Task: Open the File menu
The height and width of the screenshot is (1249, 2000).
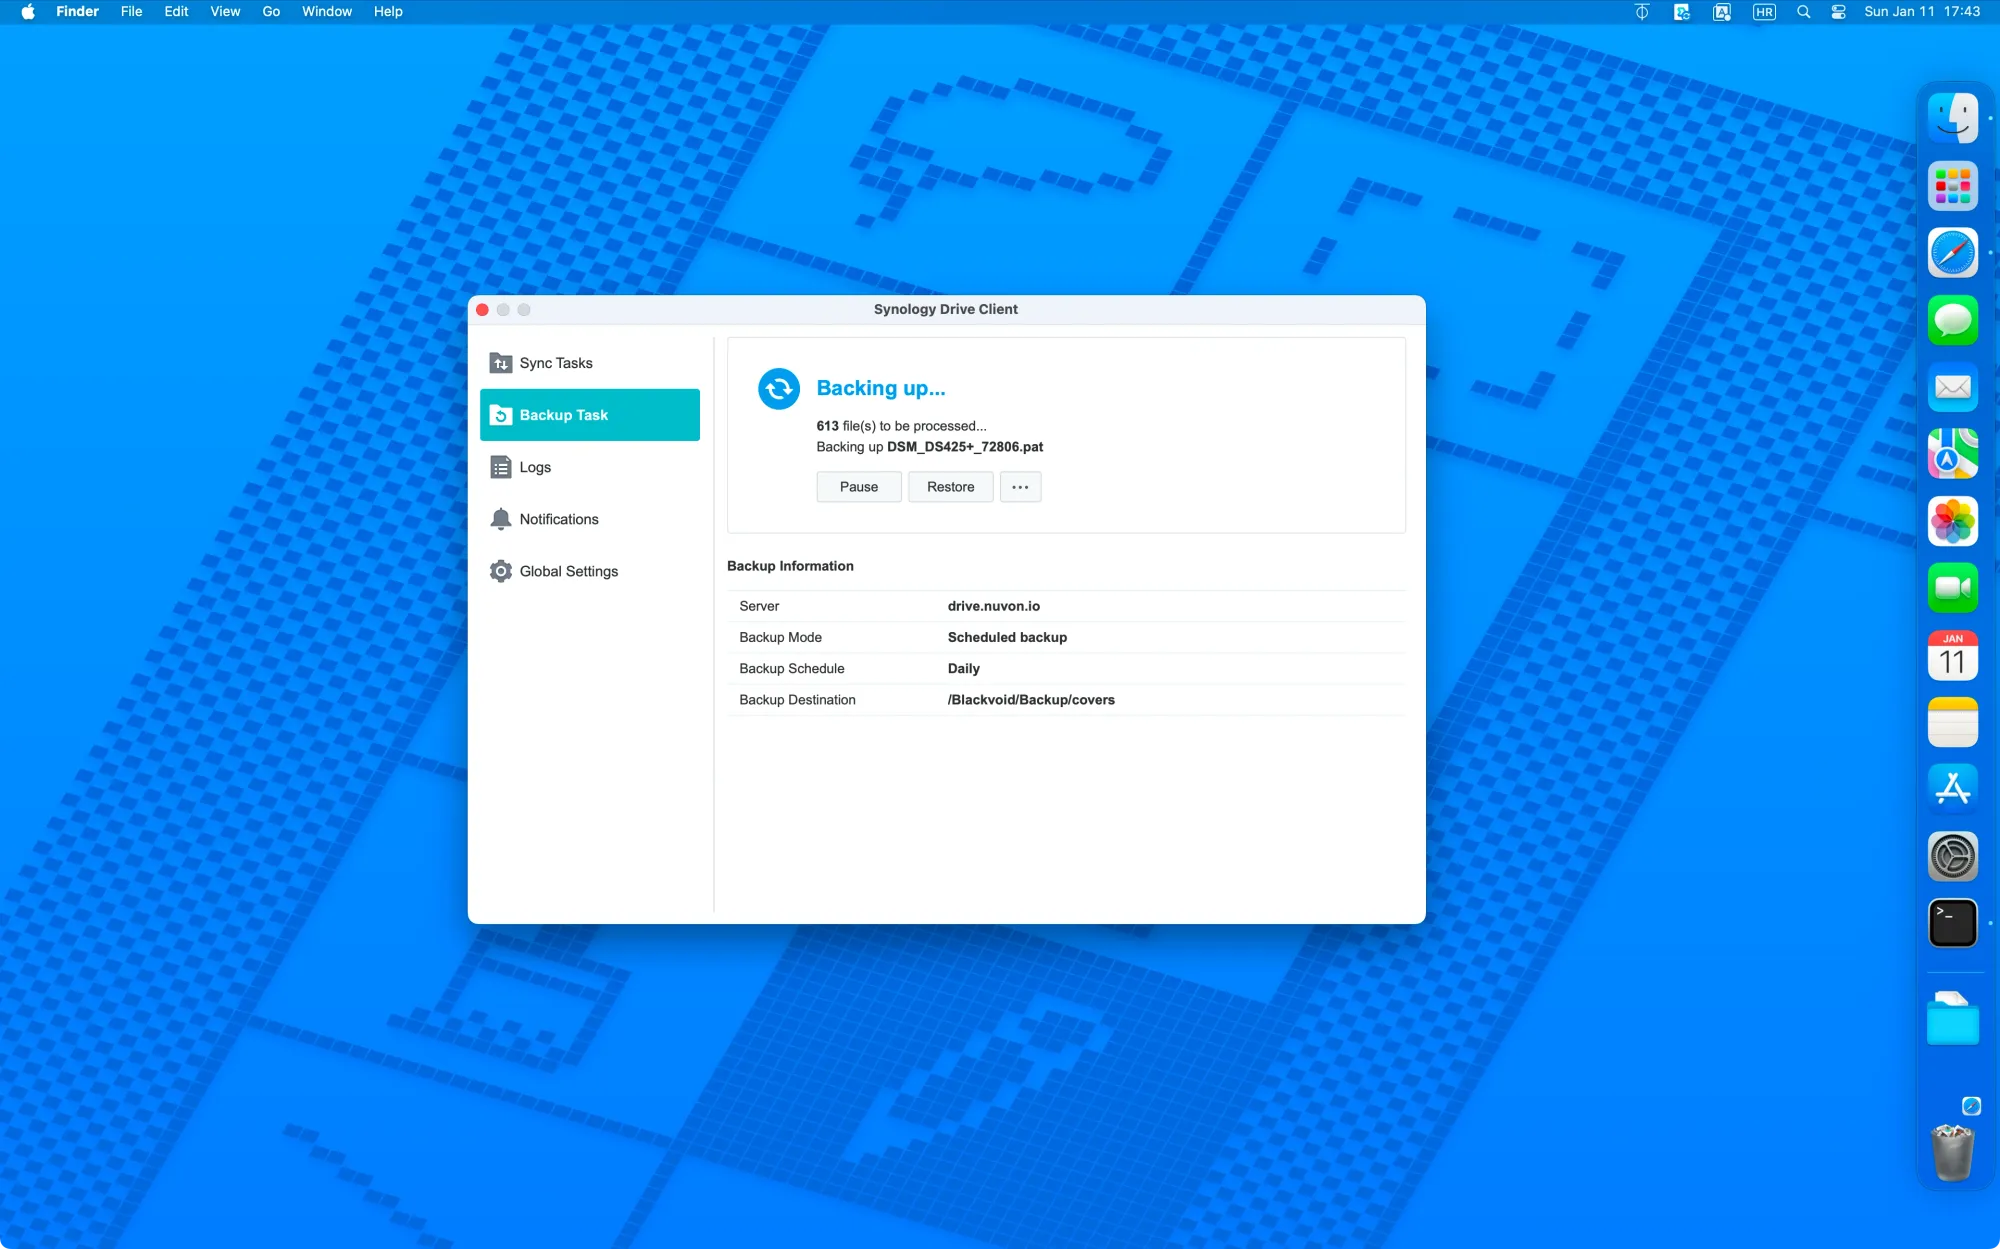Action: 131,12
